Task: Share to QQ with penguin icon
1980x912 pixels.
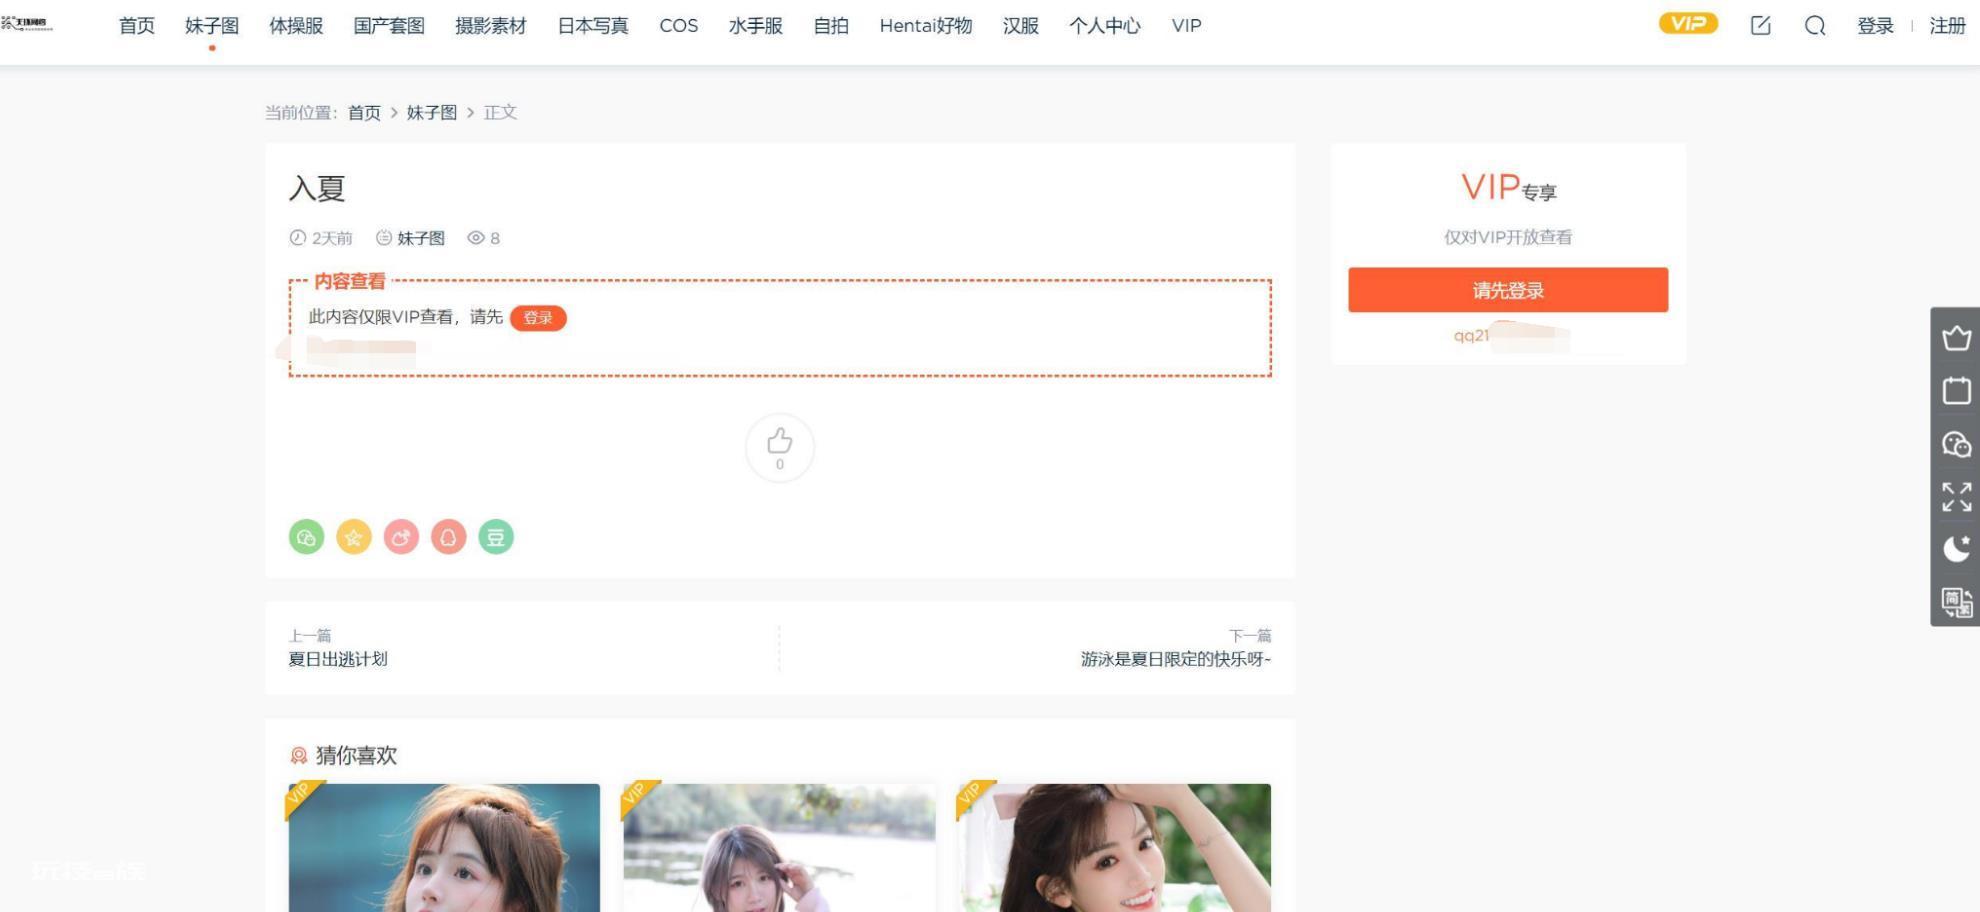Action: pyautogui.click(x=449, y=537)
